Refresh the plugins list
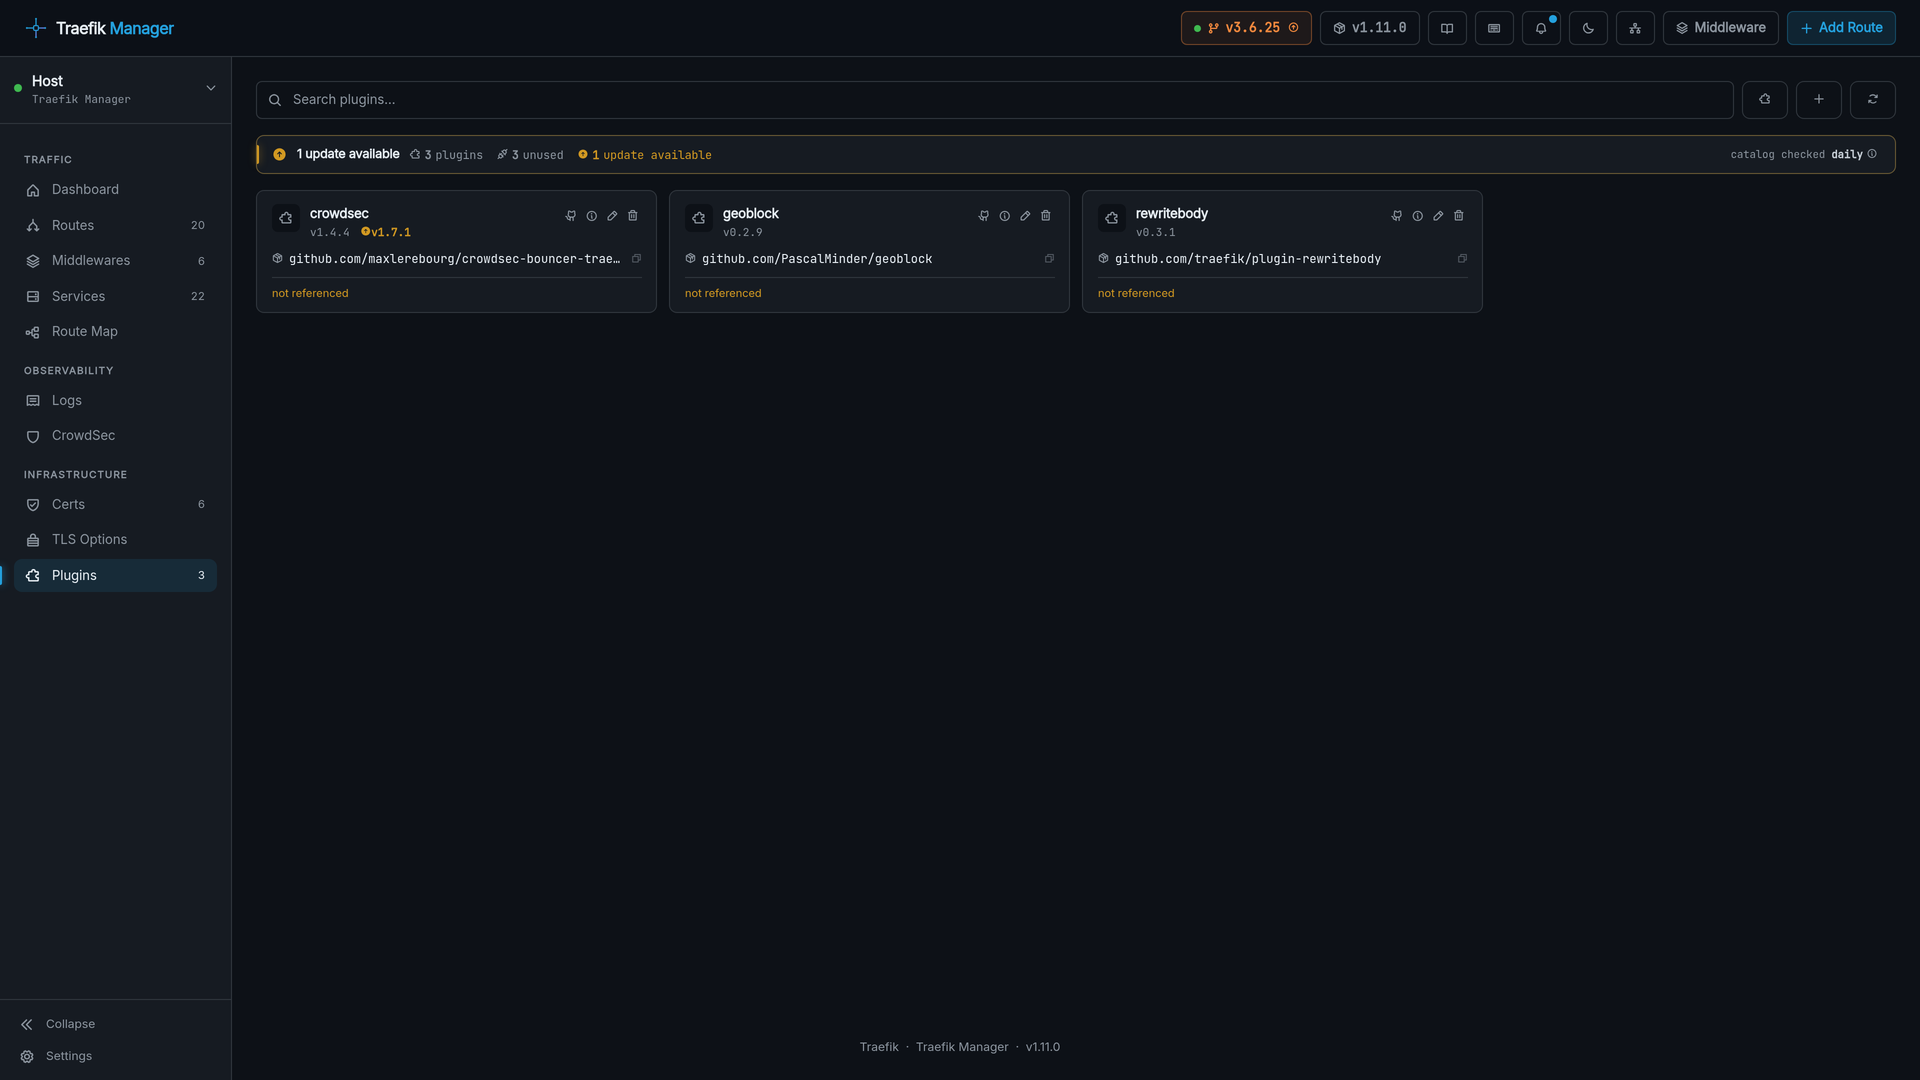The width and height of the screenshot is (1920, 1080). [1873, 100]
